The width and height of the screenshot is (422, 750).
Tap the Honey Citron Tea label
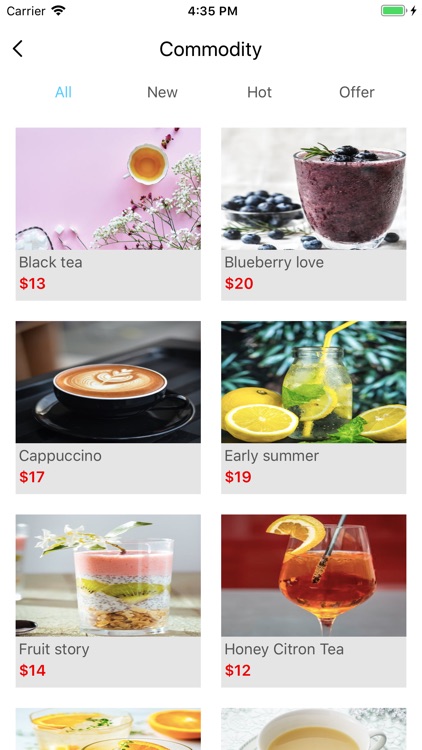(284, 649)
